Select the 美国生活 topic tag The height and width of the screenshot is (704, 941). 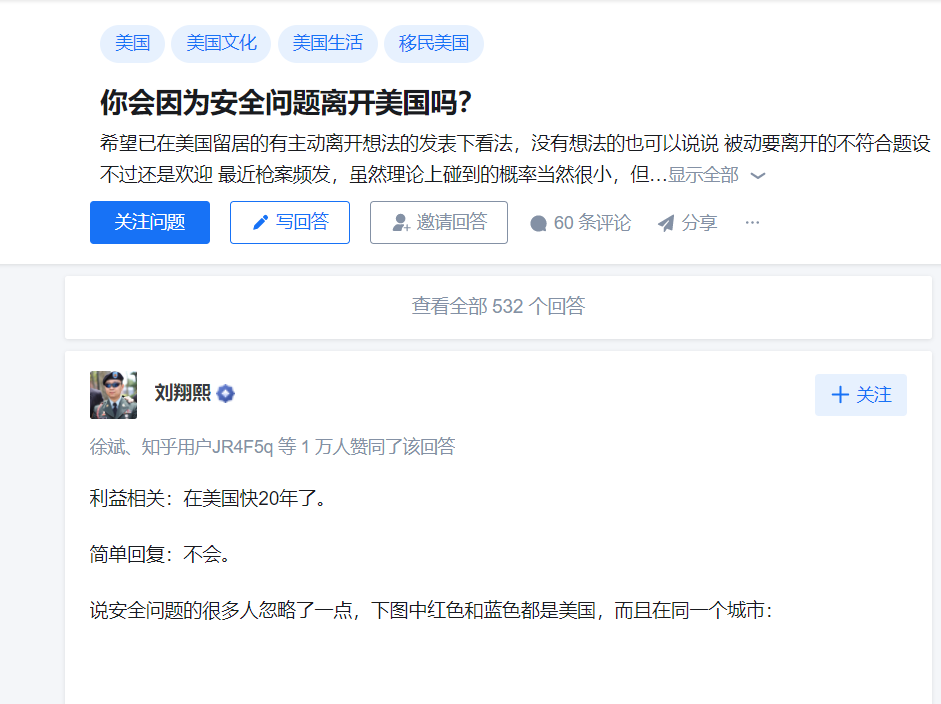(328, 44)
